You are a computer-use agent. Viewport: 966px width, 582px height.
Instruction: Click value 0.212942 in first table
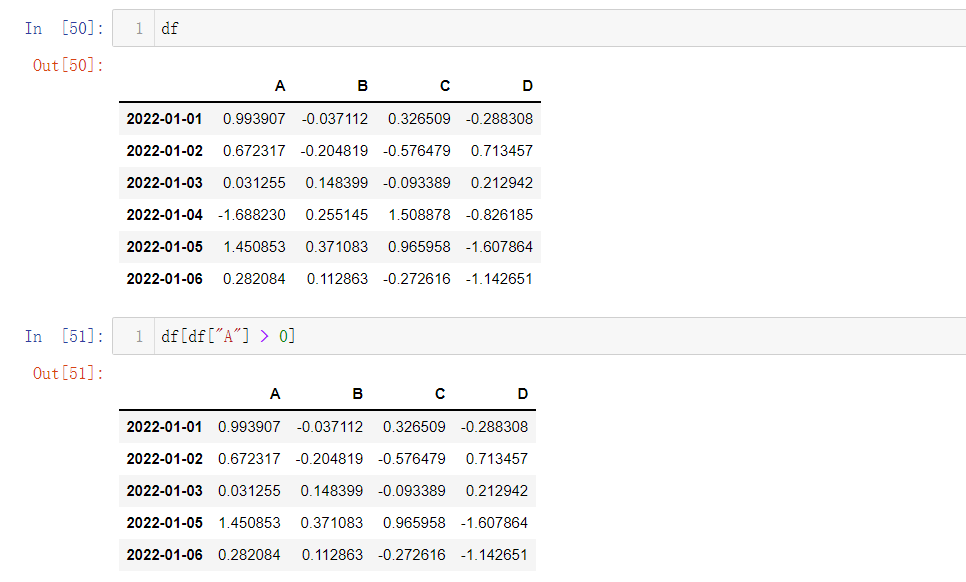(x=502, y=183)
